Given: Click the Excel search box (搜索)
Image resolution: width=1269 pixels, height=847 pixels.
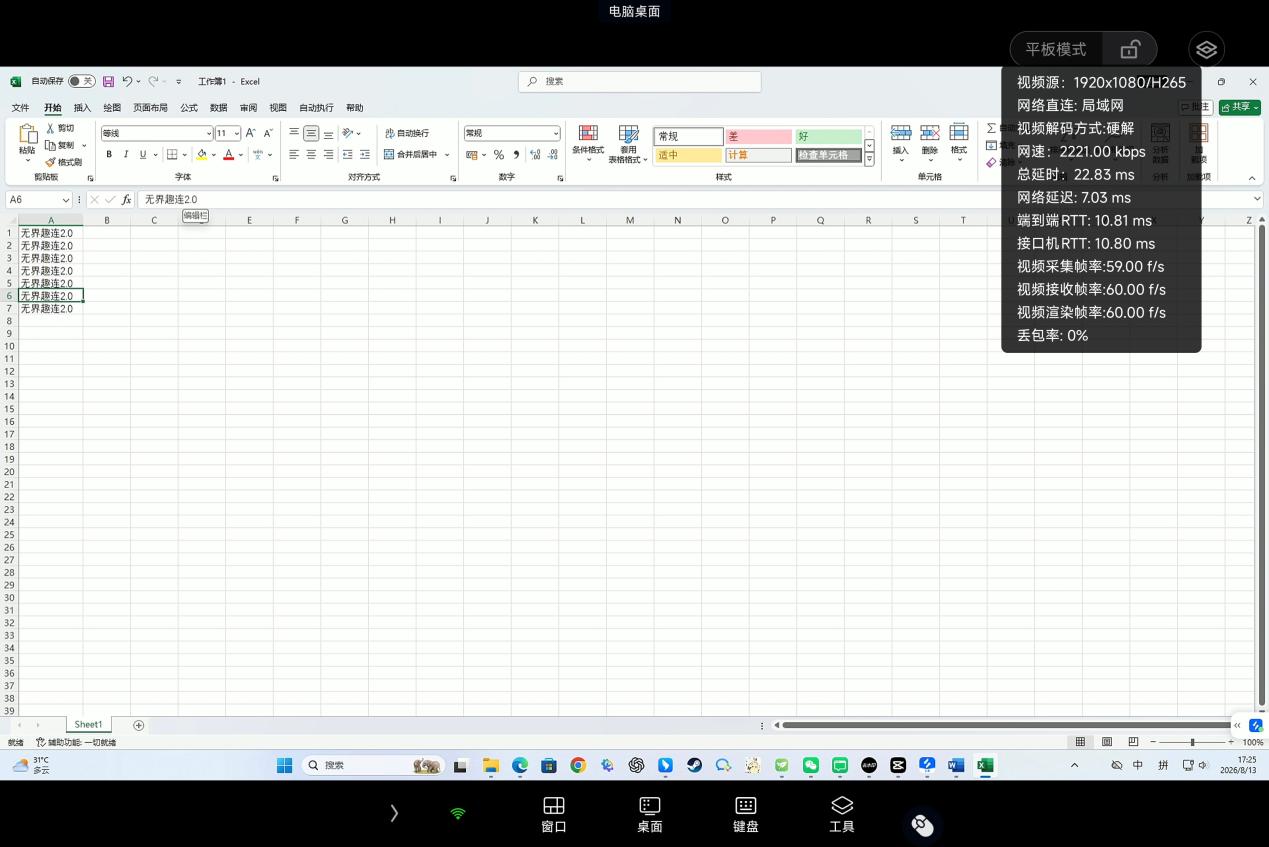Looking at the screenshot, I should pyautogui.click(x=639, y=82).
